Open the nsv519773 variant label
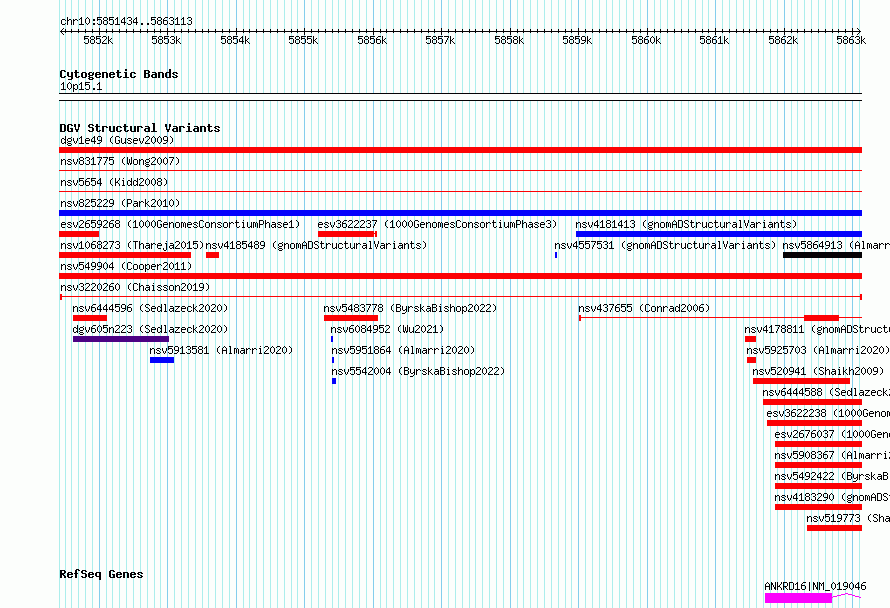The height and width of the screenshot is (608, 890). (x=848, y=518)
